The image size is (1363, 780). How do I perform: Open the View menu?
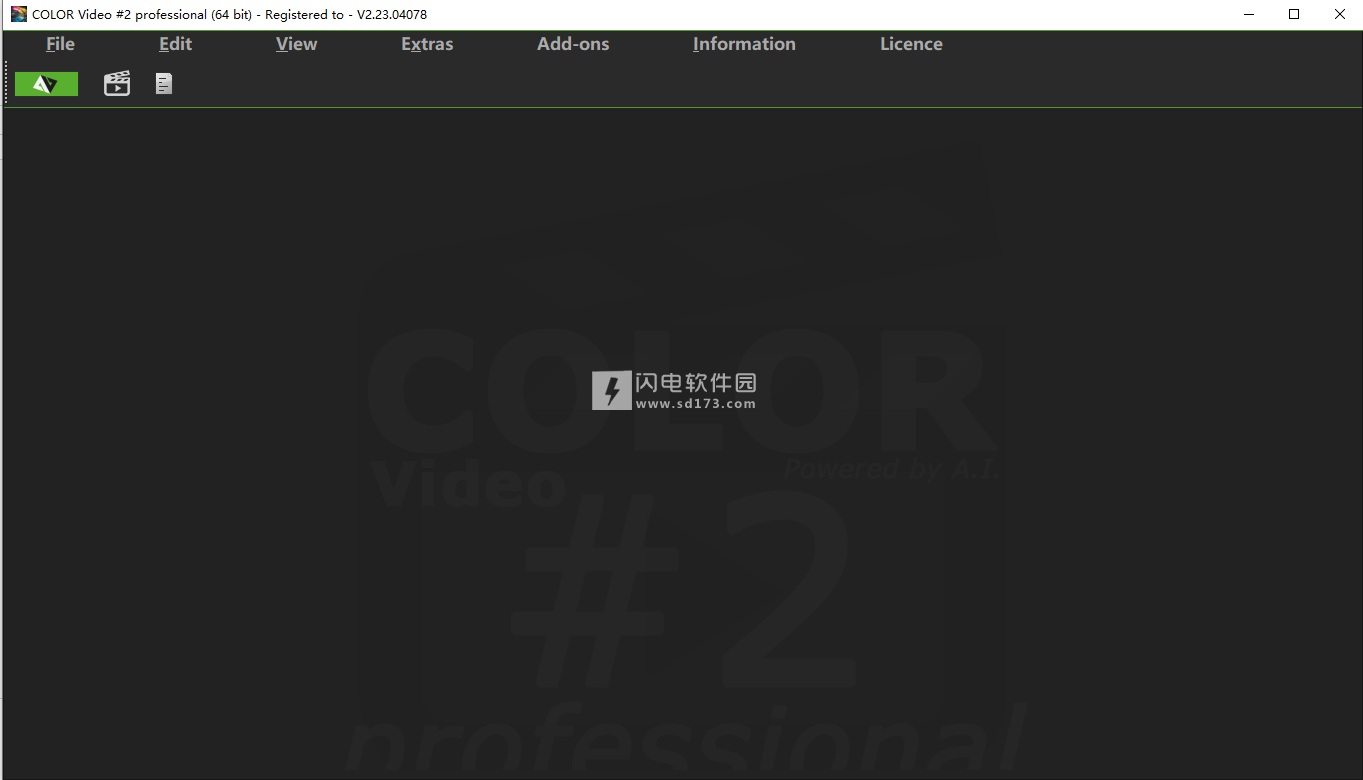click(296, 44)
